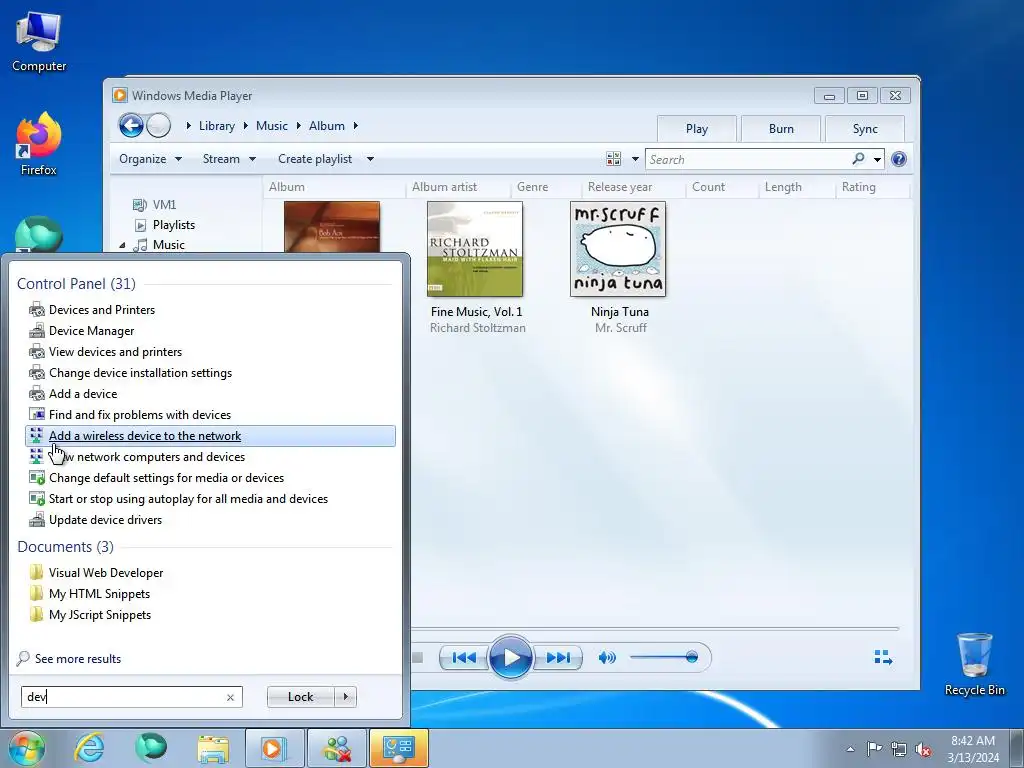Switch to the Sync tab
1024x768 pixels.
865,129
